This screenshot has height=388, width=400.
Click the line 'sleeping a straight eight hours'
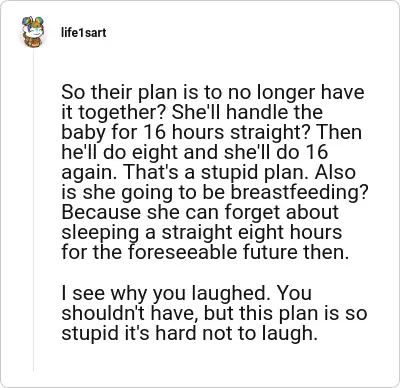tap(202, 232)
